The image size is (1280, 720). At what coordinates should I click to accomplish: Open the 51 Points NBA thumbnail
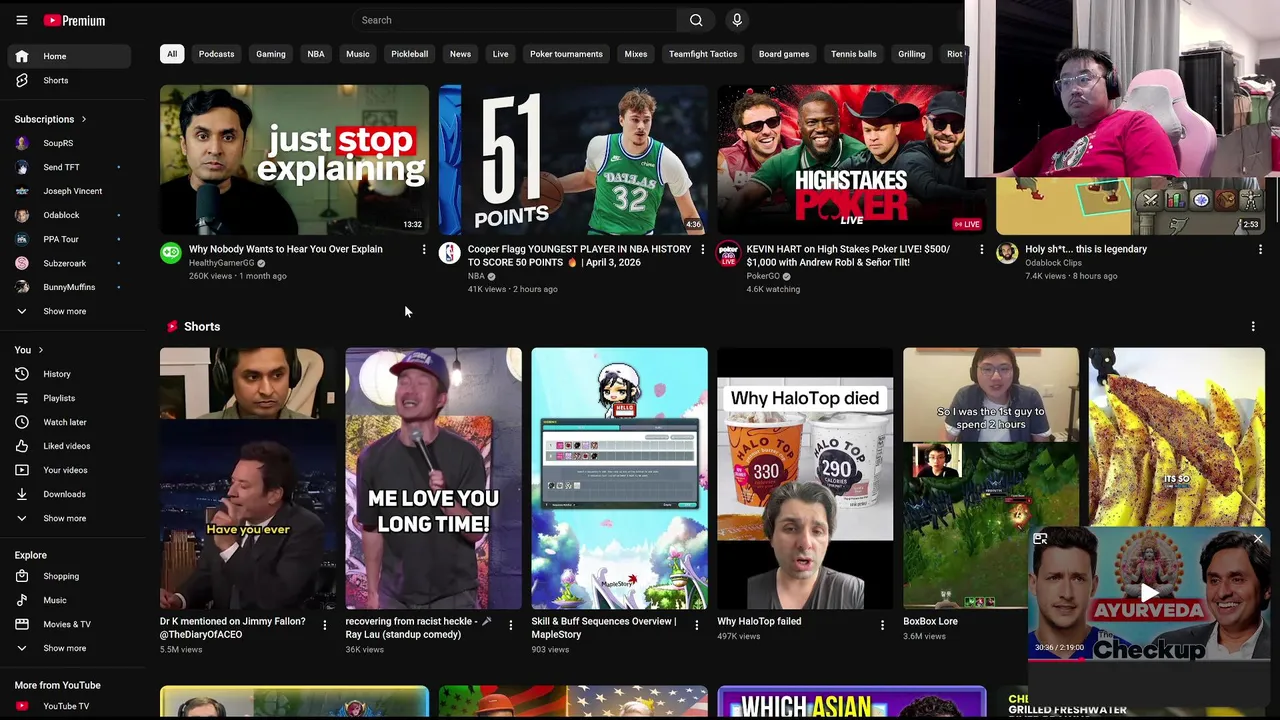click(x=573, y=160)
